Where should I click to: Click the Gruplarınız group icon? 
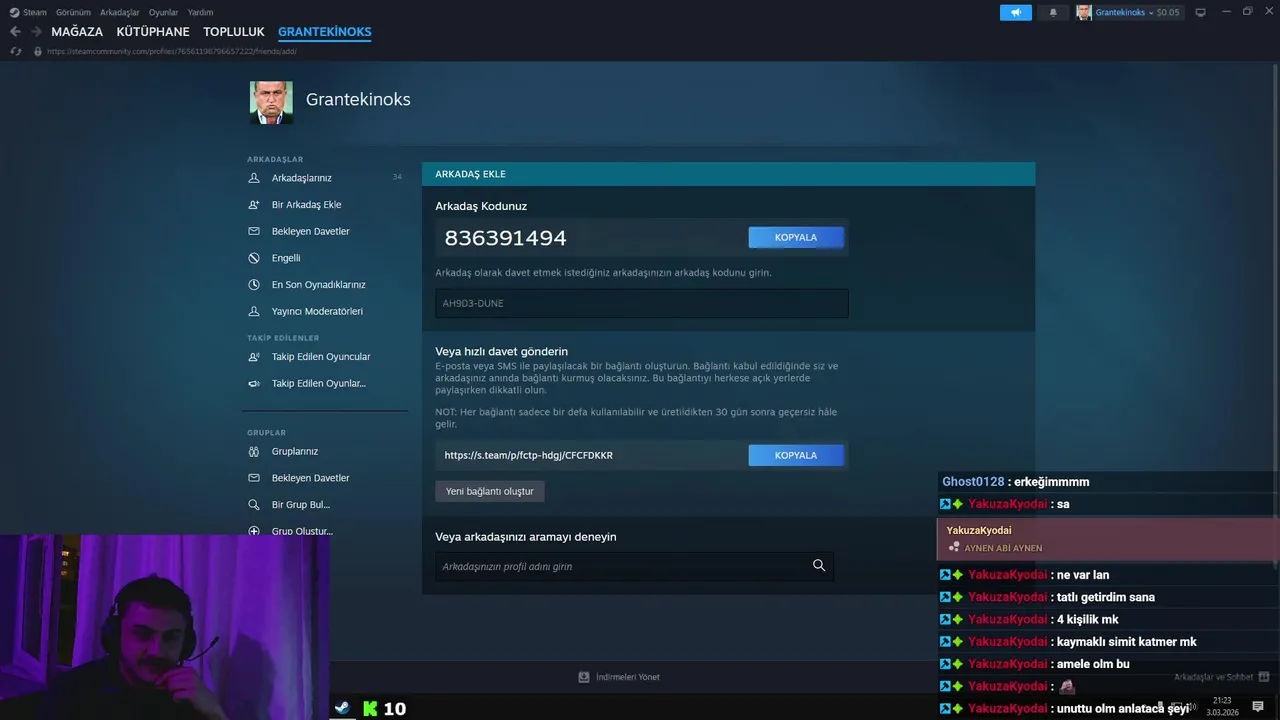(x=253, y=451)
